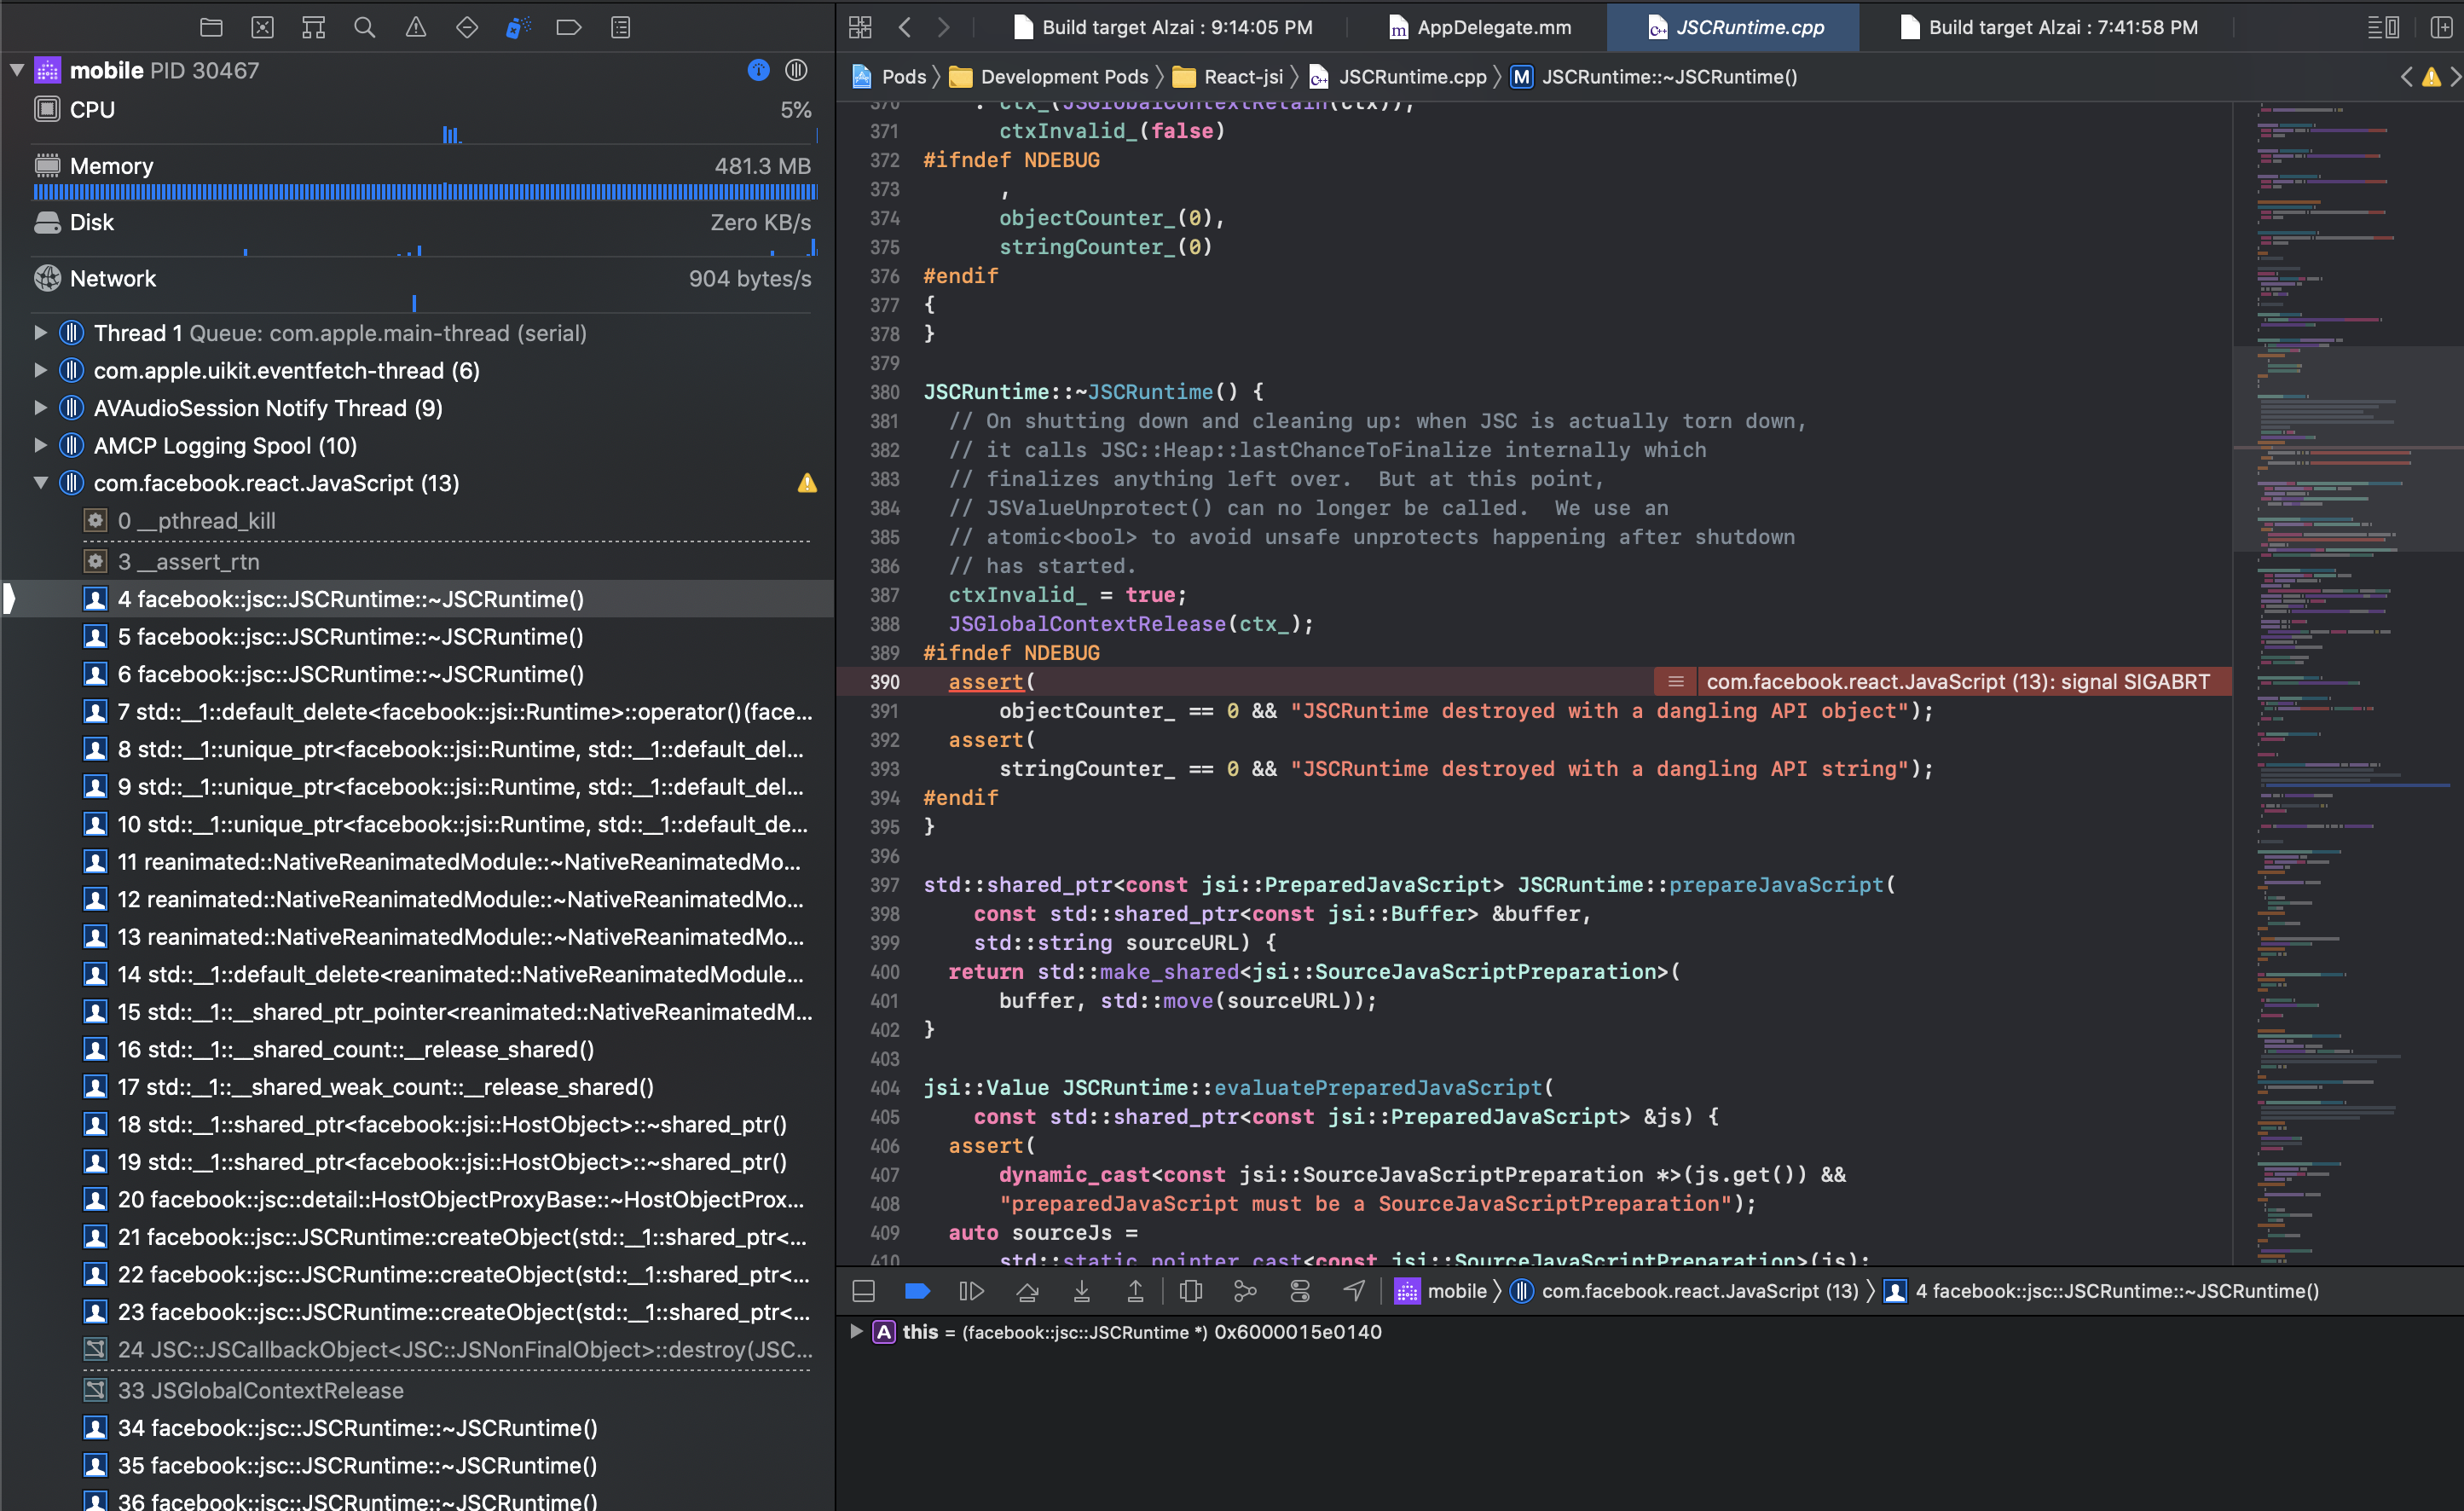This screenshot has width=2464, height=1511.
Task: Click the assert call on line 392
Action: click(x=986, y=739)
